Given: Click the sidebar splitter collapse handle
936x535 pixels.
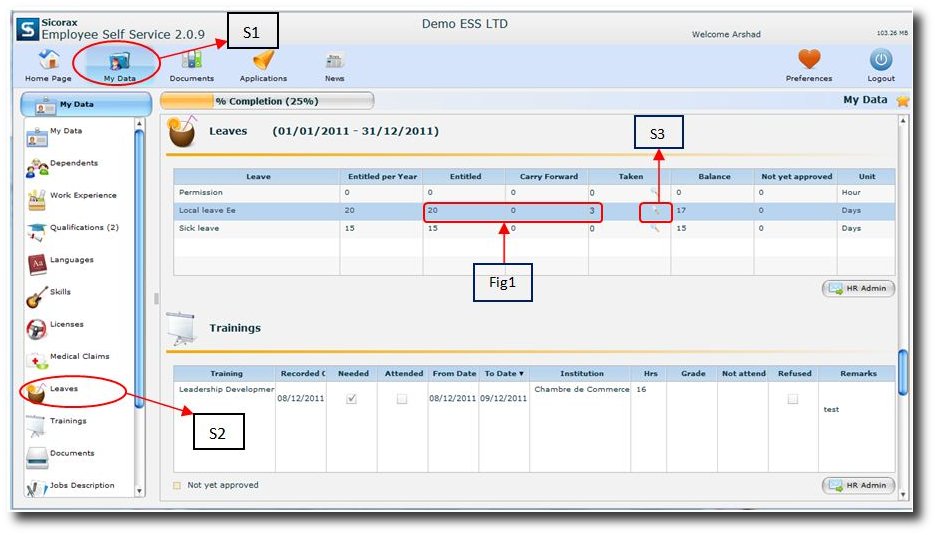Looking at the screenshot, I should coord(155,298).
